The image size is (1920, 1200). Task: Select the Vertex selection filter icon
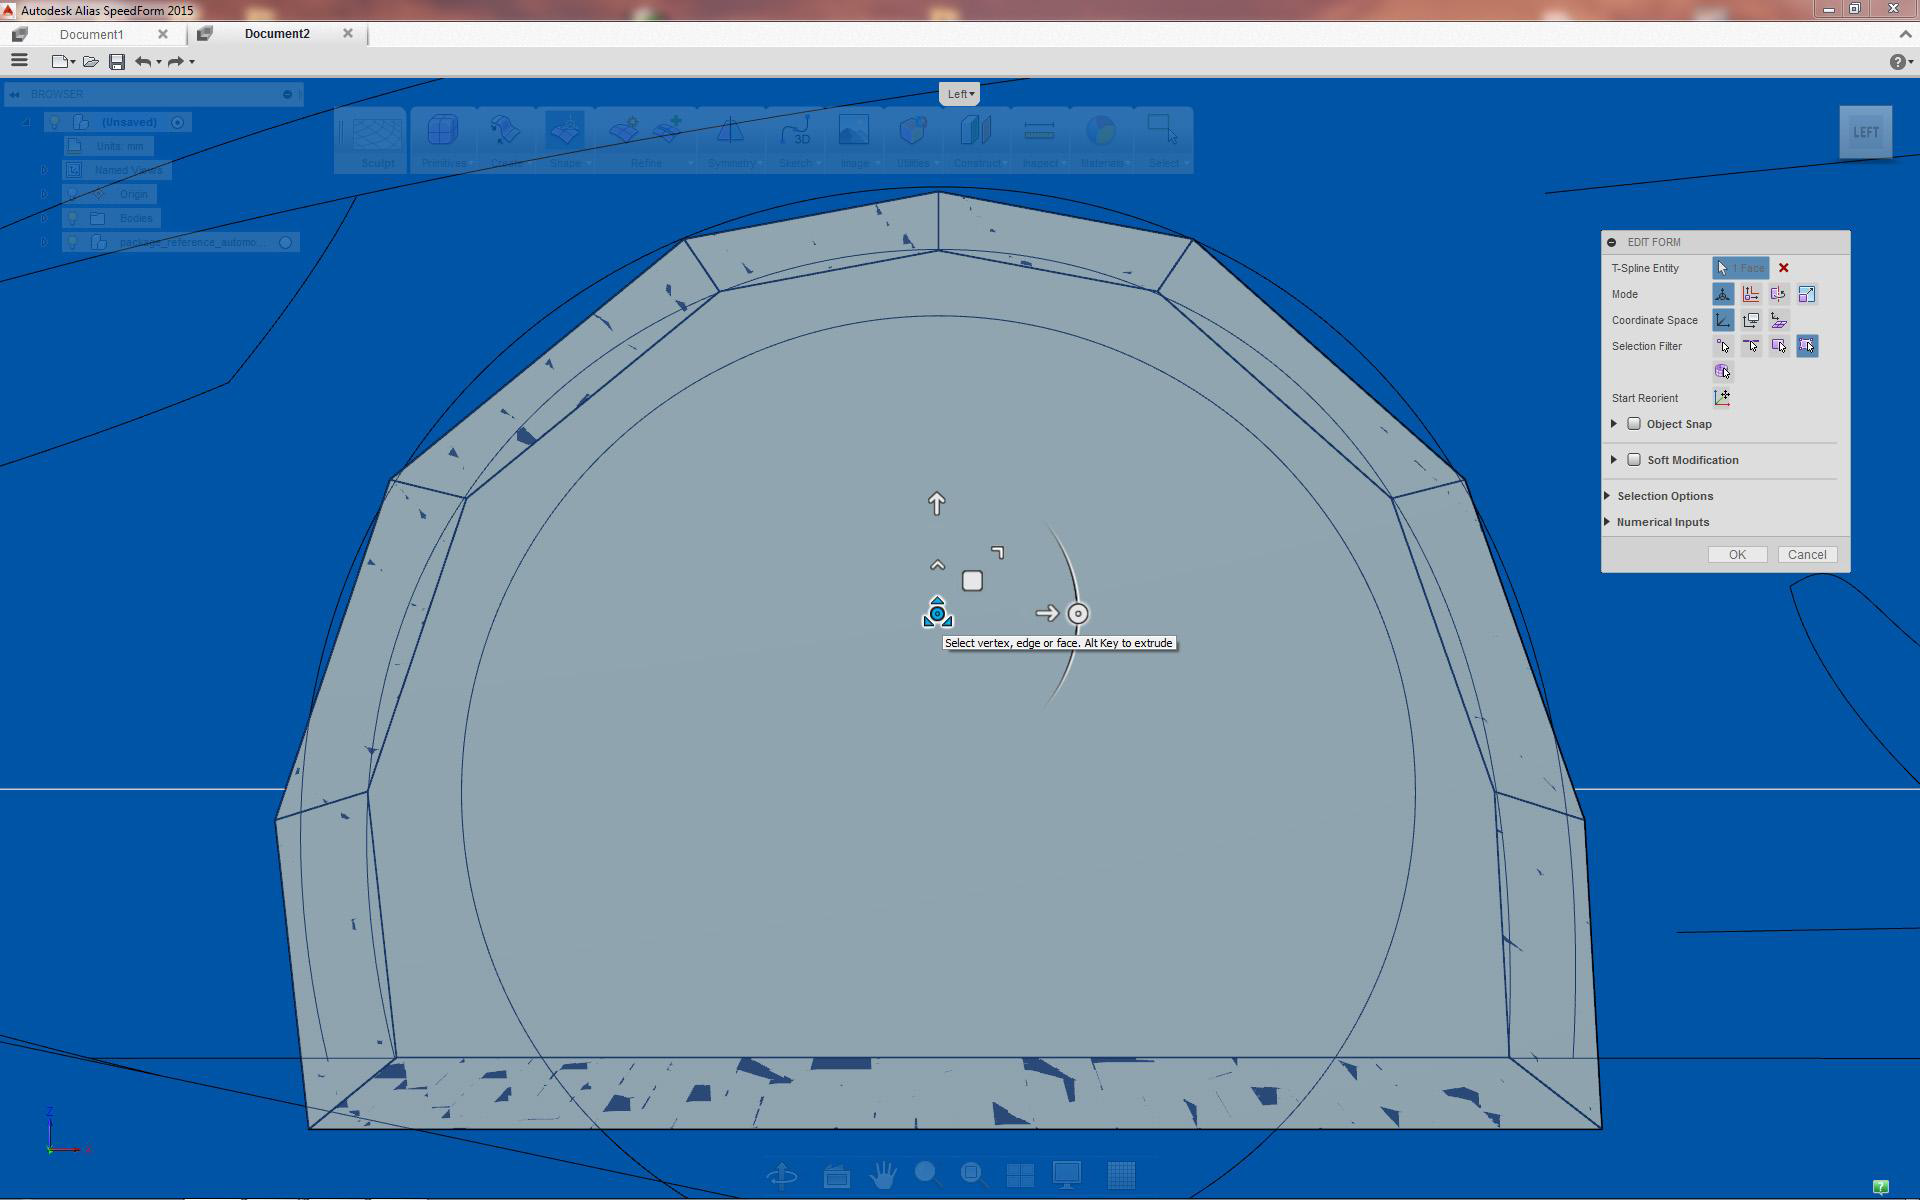pyautogui.click(x=1722, y=346)
